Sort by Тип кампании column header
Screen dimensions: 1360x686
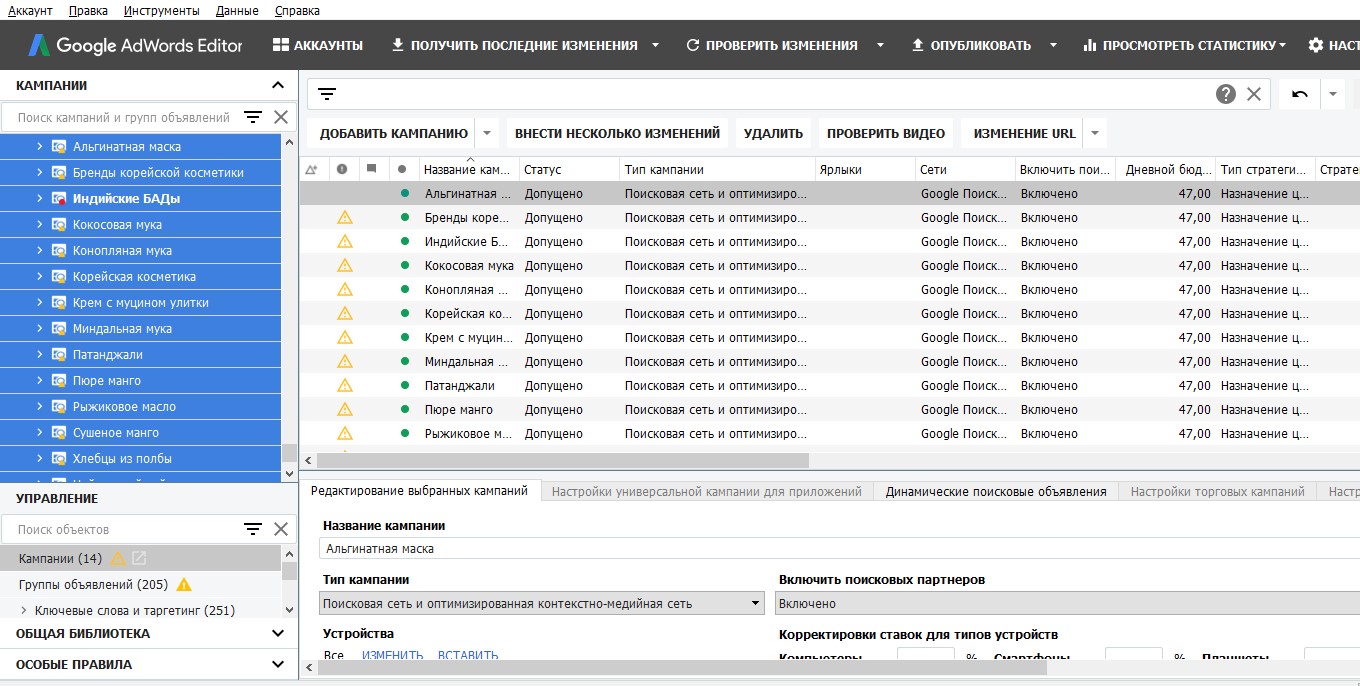coord(717,169)
